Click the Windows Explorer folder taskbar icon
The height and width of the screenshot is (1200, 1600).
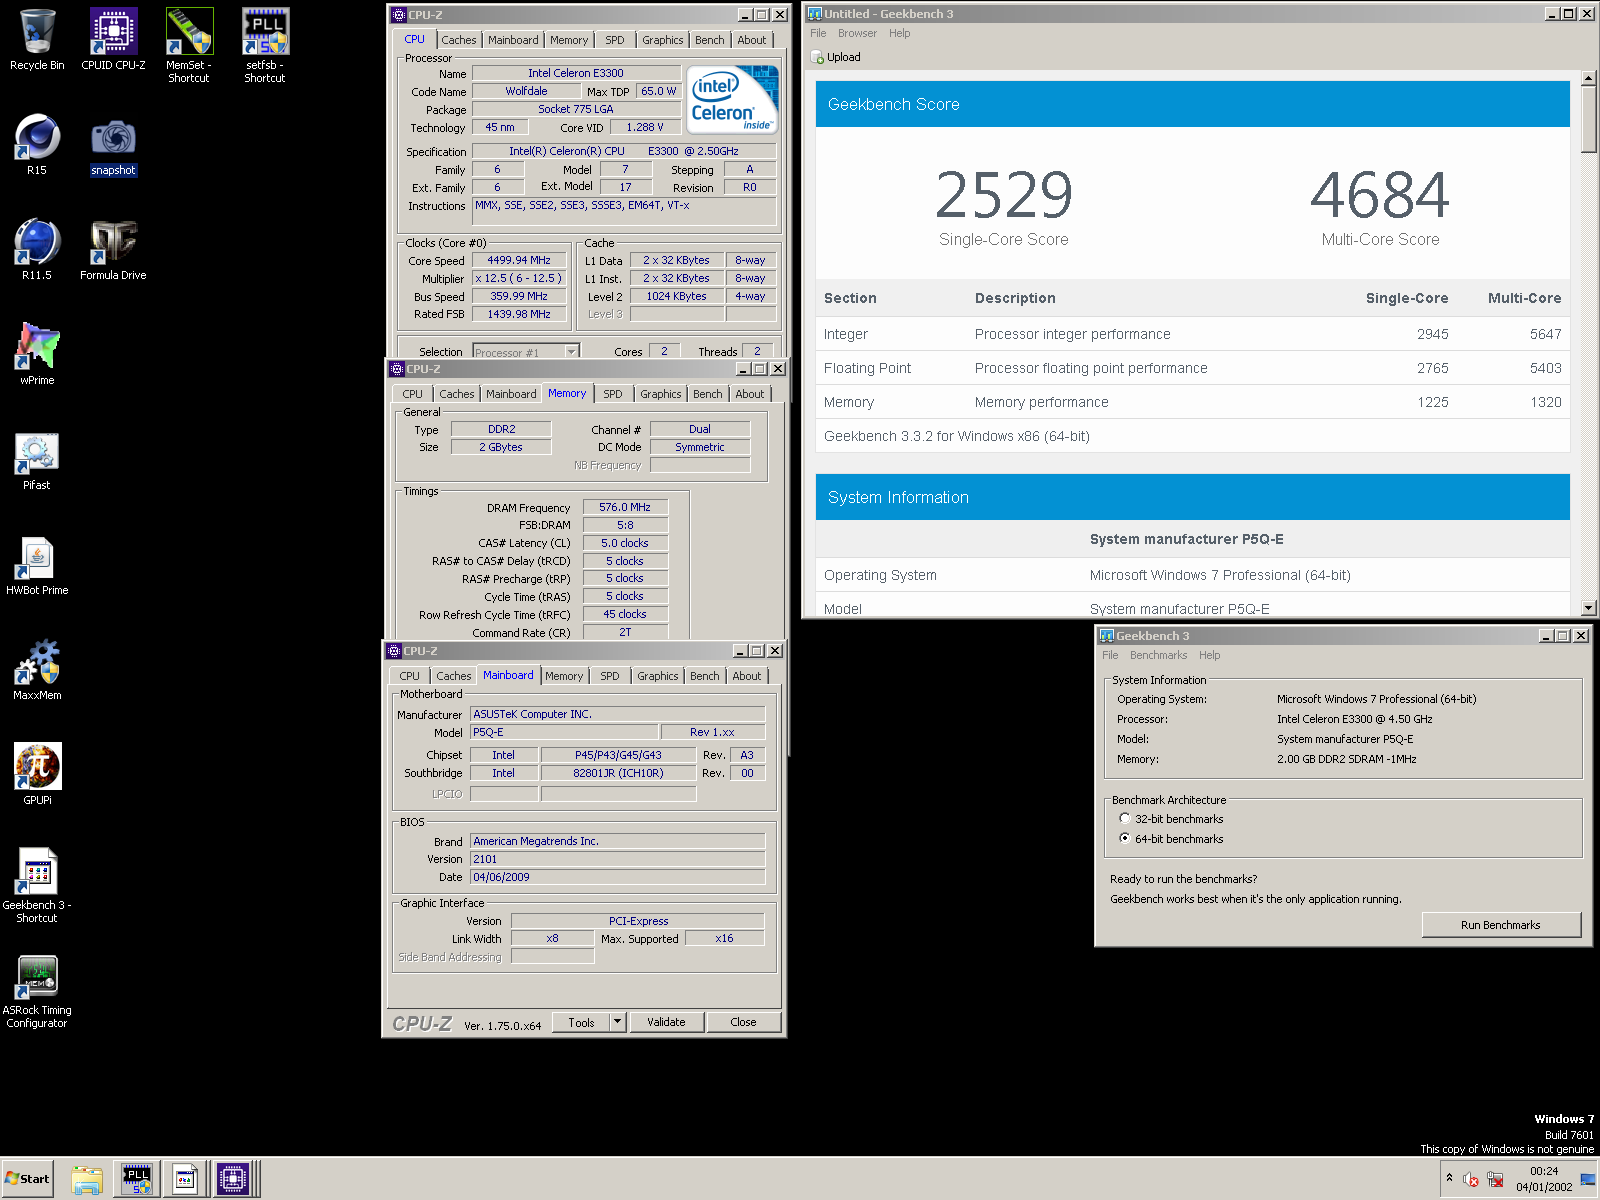click(87, 1179)
